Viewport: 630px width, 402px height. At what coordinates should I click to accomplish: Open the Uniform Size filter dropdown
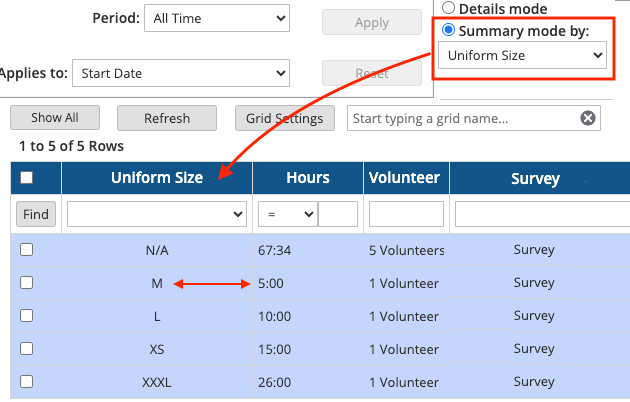pyautogui.click(x=157, y=214)
